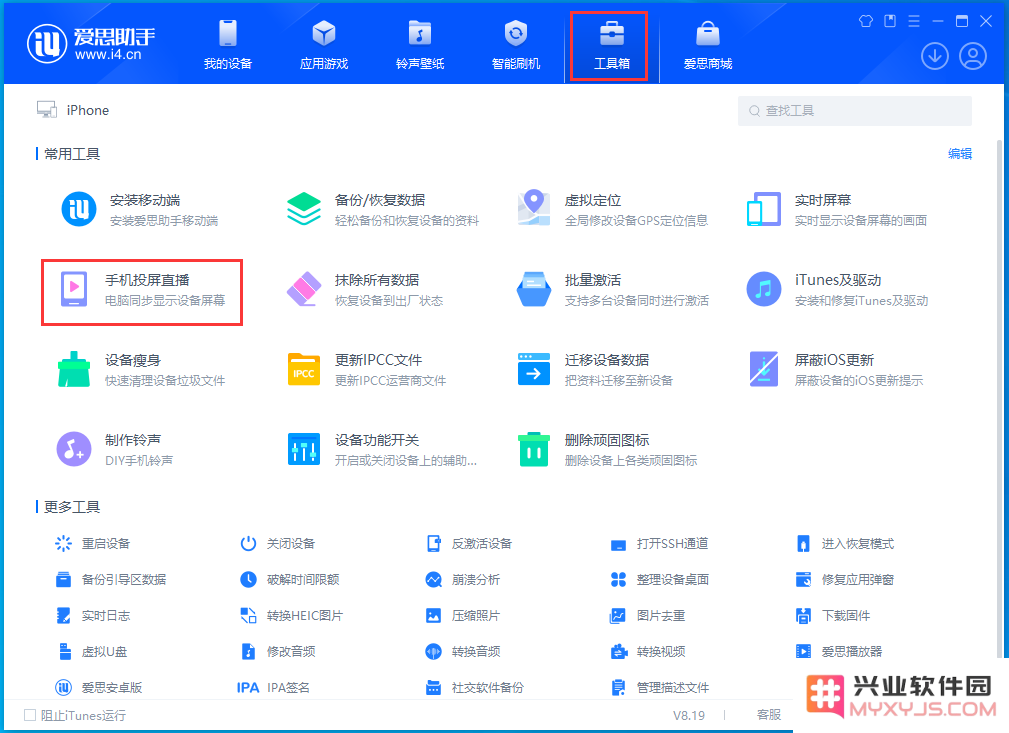This screenshot has height=733, width=1009.
Task: Open iTunes及驱动 tool
Action: 837,290
